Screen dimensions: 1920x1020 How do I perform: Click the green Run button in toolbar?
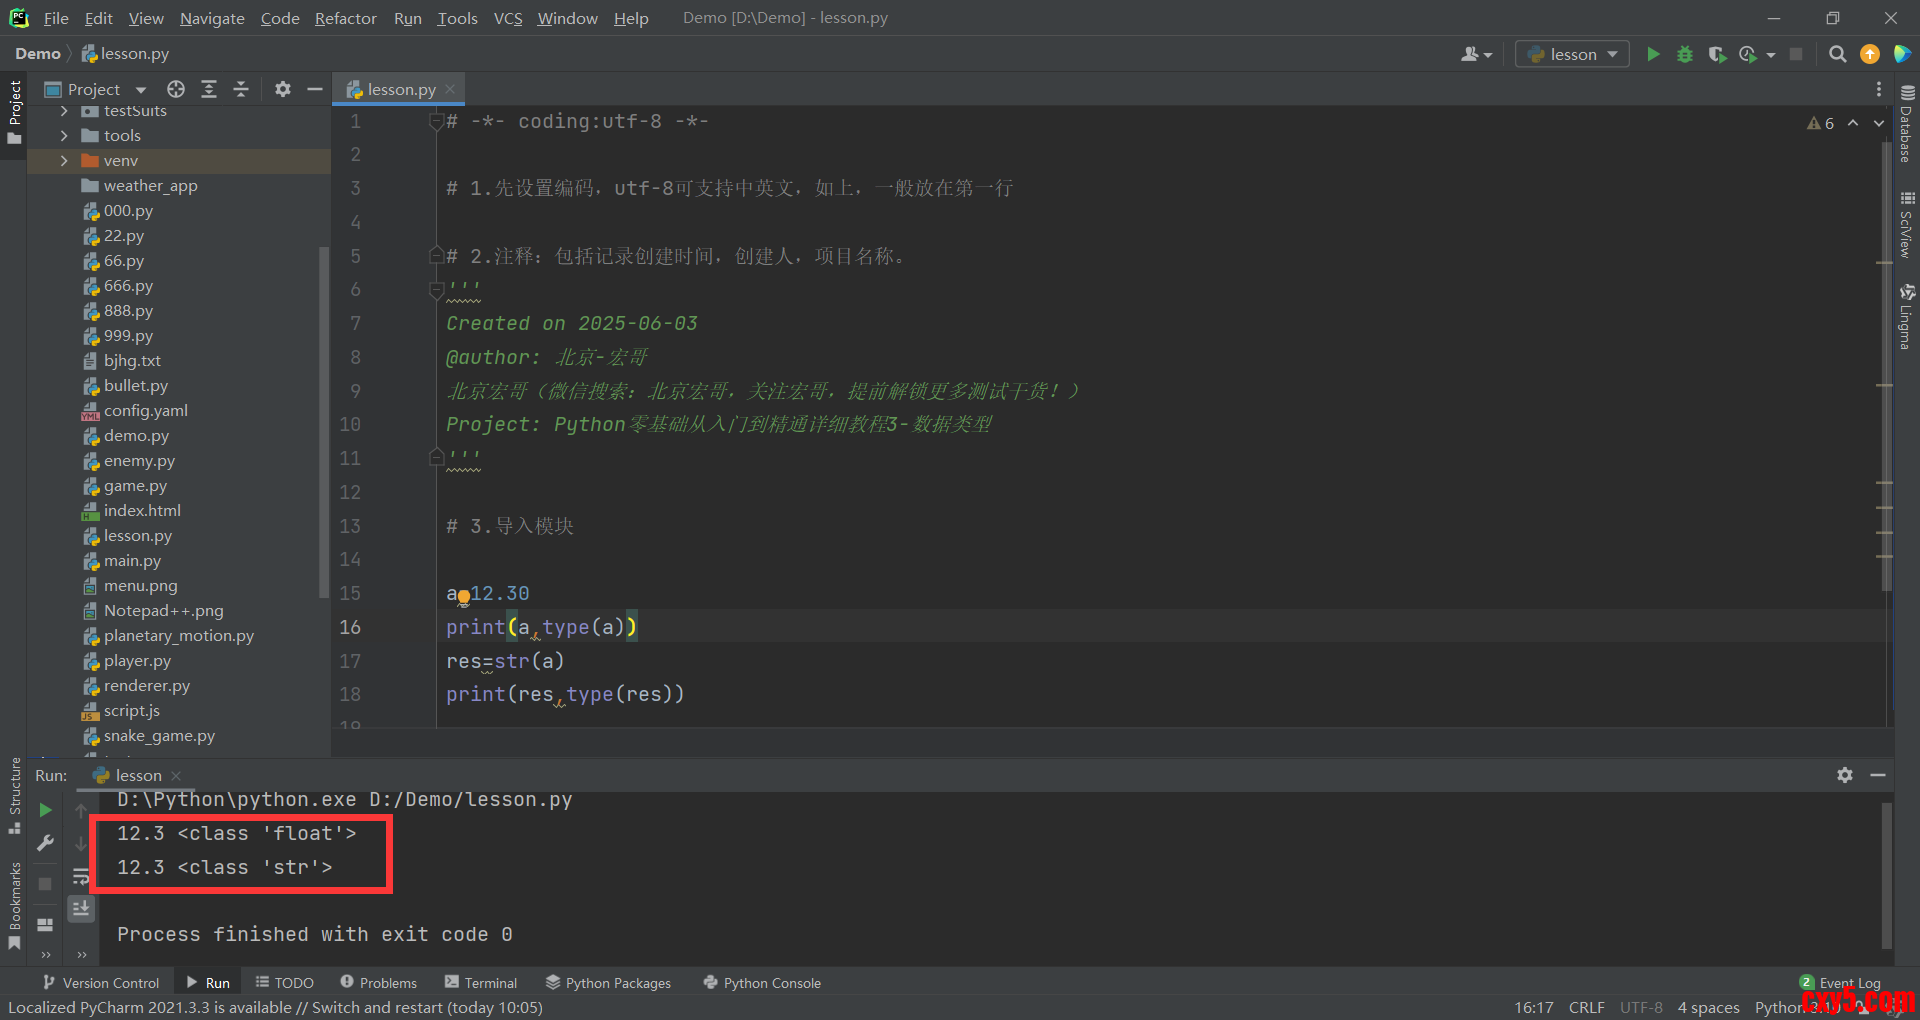coord(1653,54)
